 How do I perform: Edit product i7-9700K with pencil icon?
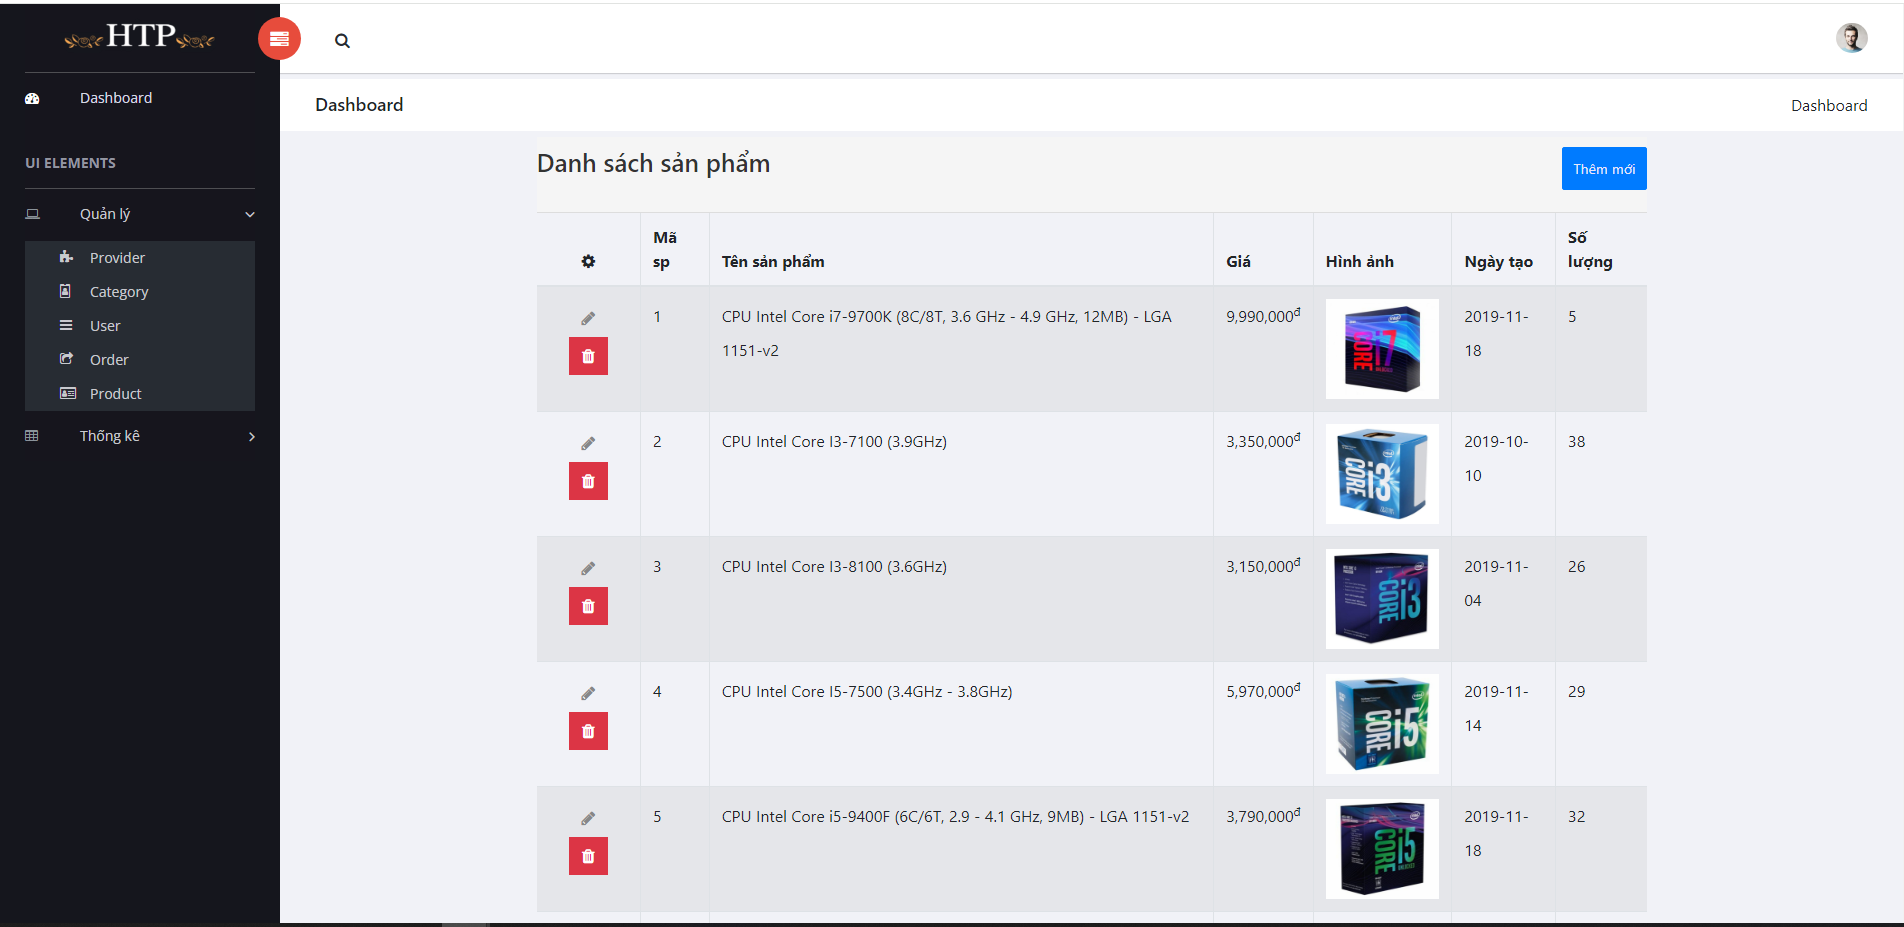pyautogui.click(x=588, y=318)
